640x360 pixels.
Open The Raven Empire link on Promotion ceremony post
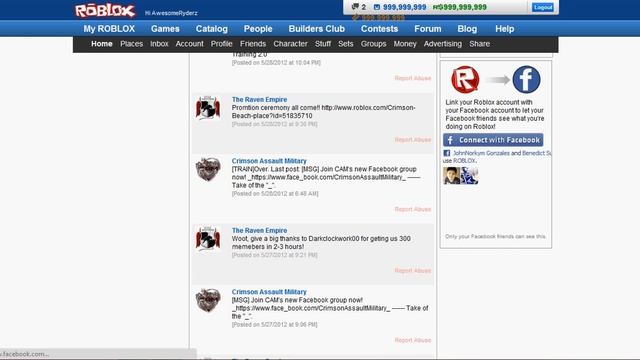259,100
